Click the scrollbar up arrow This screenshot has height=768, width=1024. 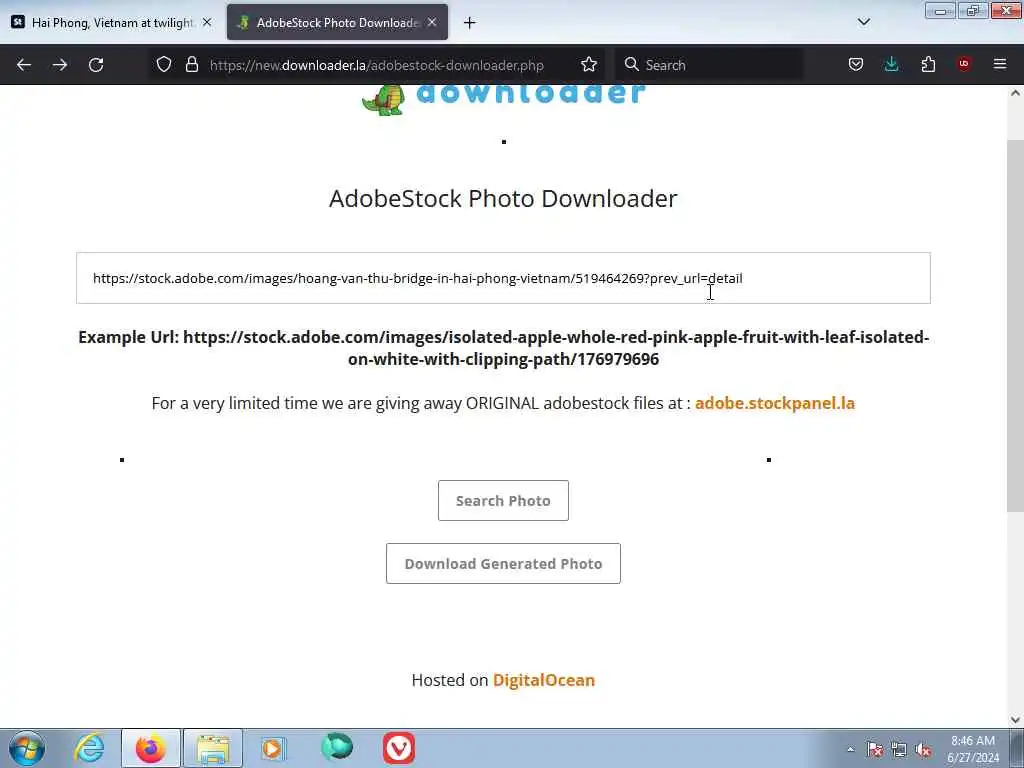click(1015, 93)
